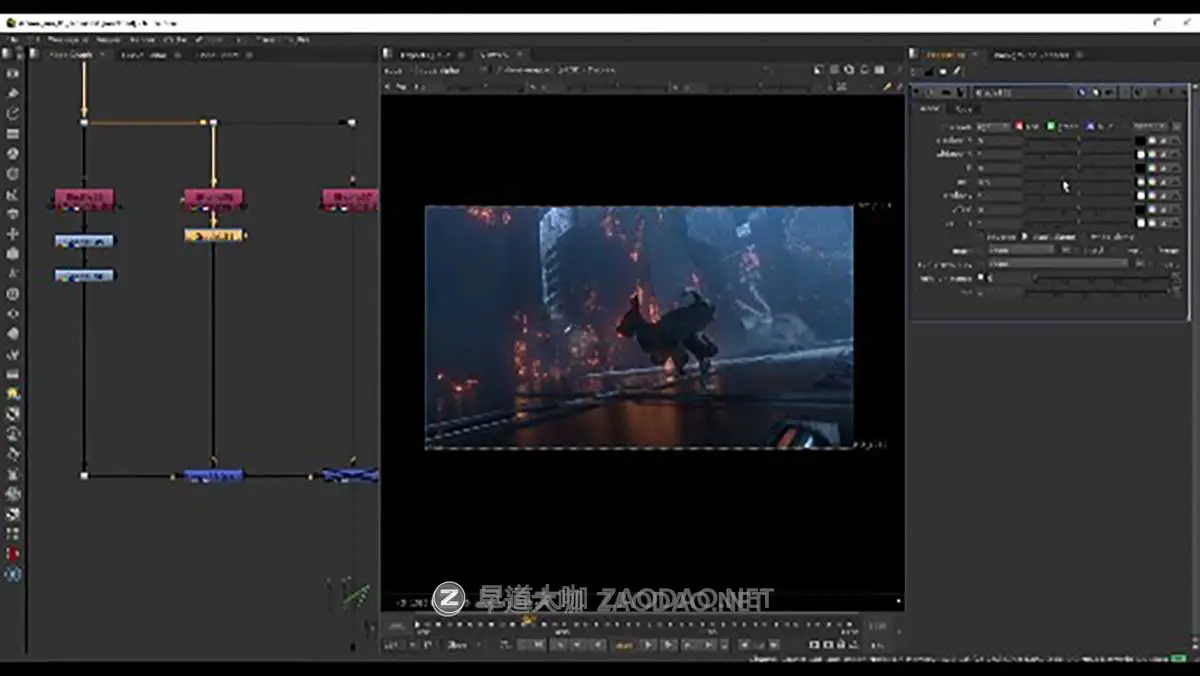Click the lift color swatch
The height and width of the screenshot is (676, 1200).
[1140, 169]
